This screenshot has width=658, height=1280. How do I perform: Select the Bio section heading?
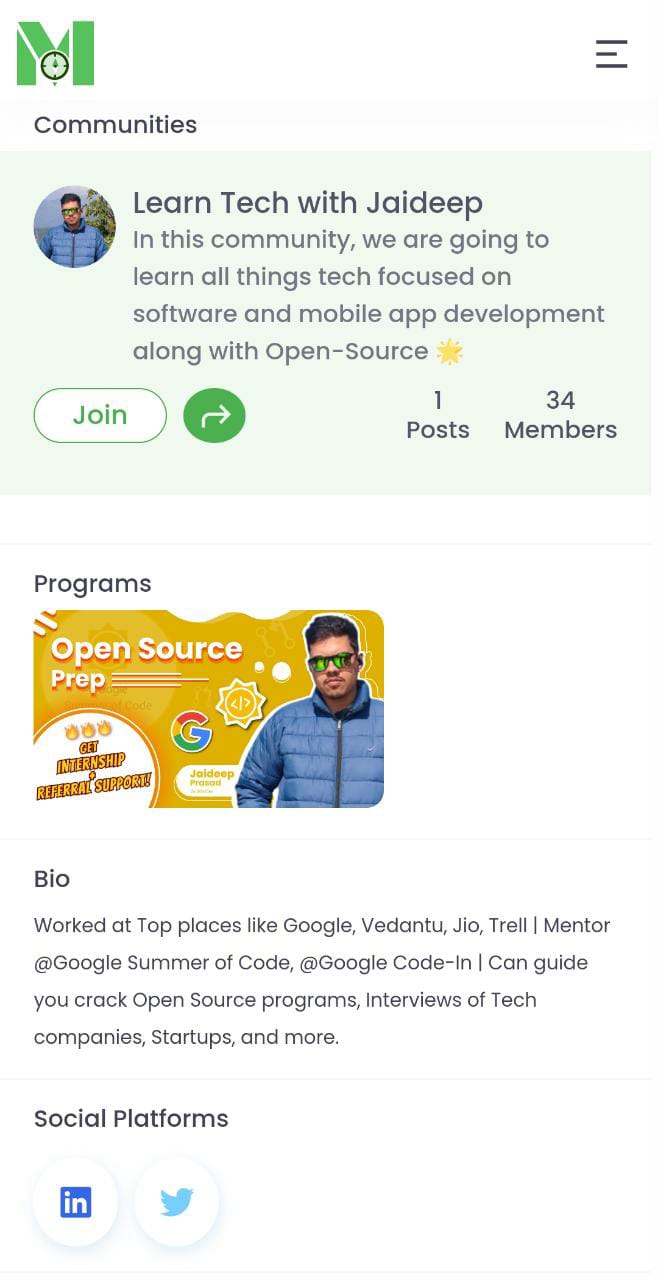[52, 879]
